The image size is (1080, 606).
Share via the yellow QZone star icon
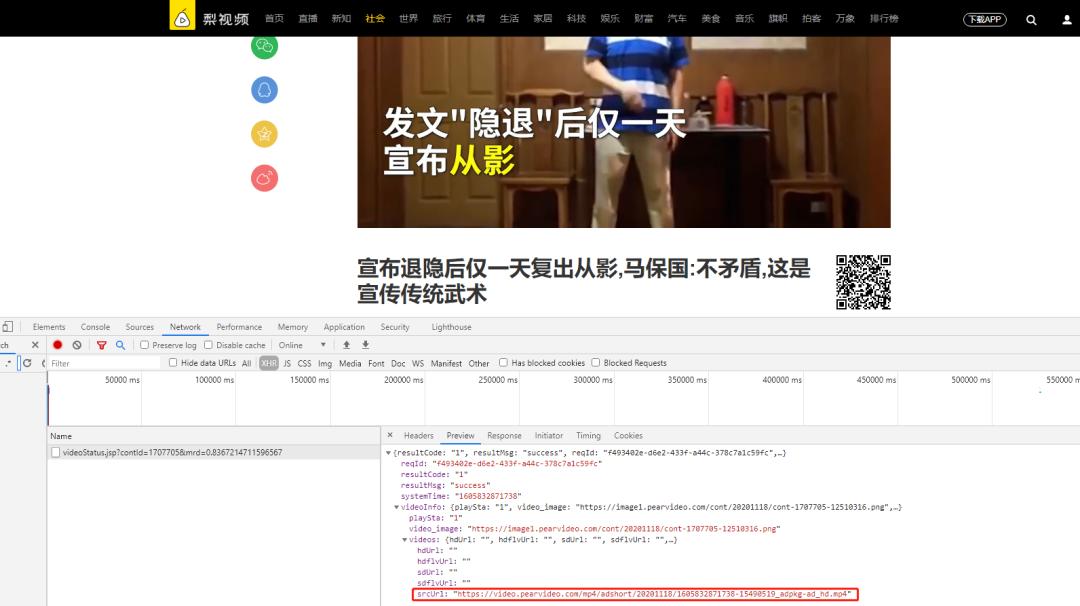click(264, 134)
